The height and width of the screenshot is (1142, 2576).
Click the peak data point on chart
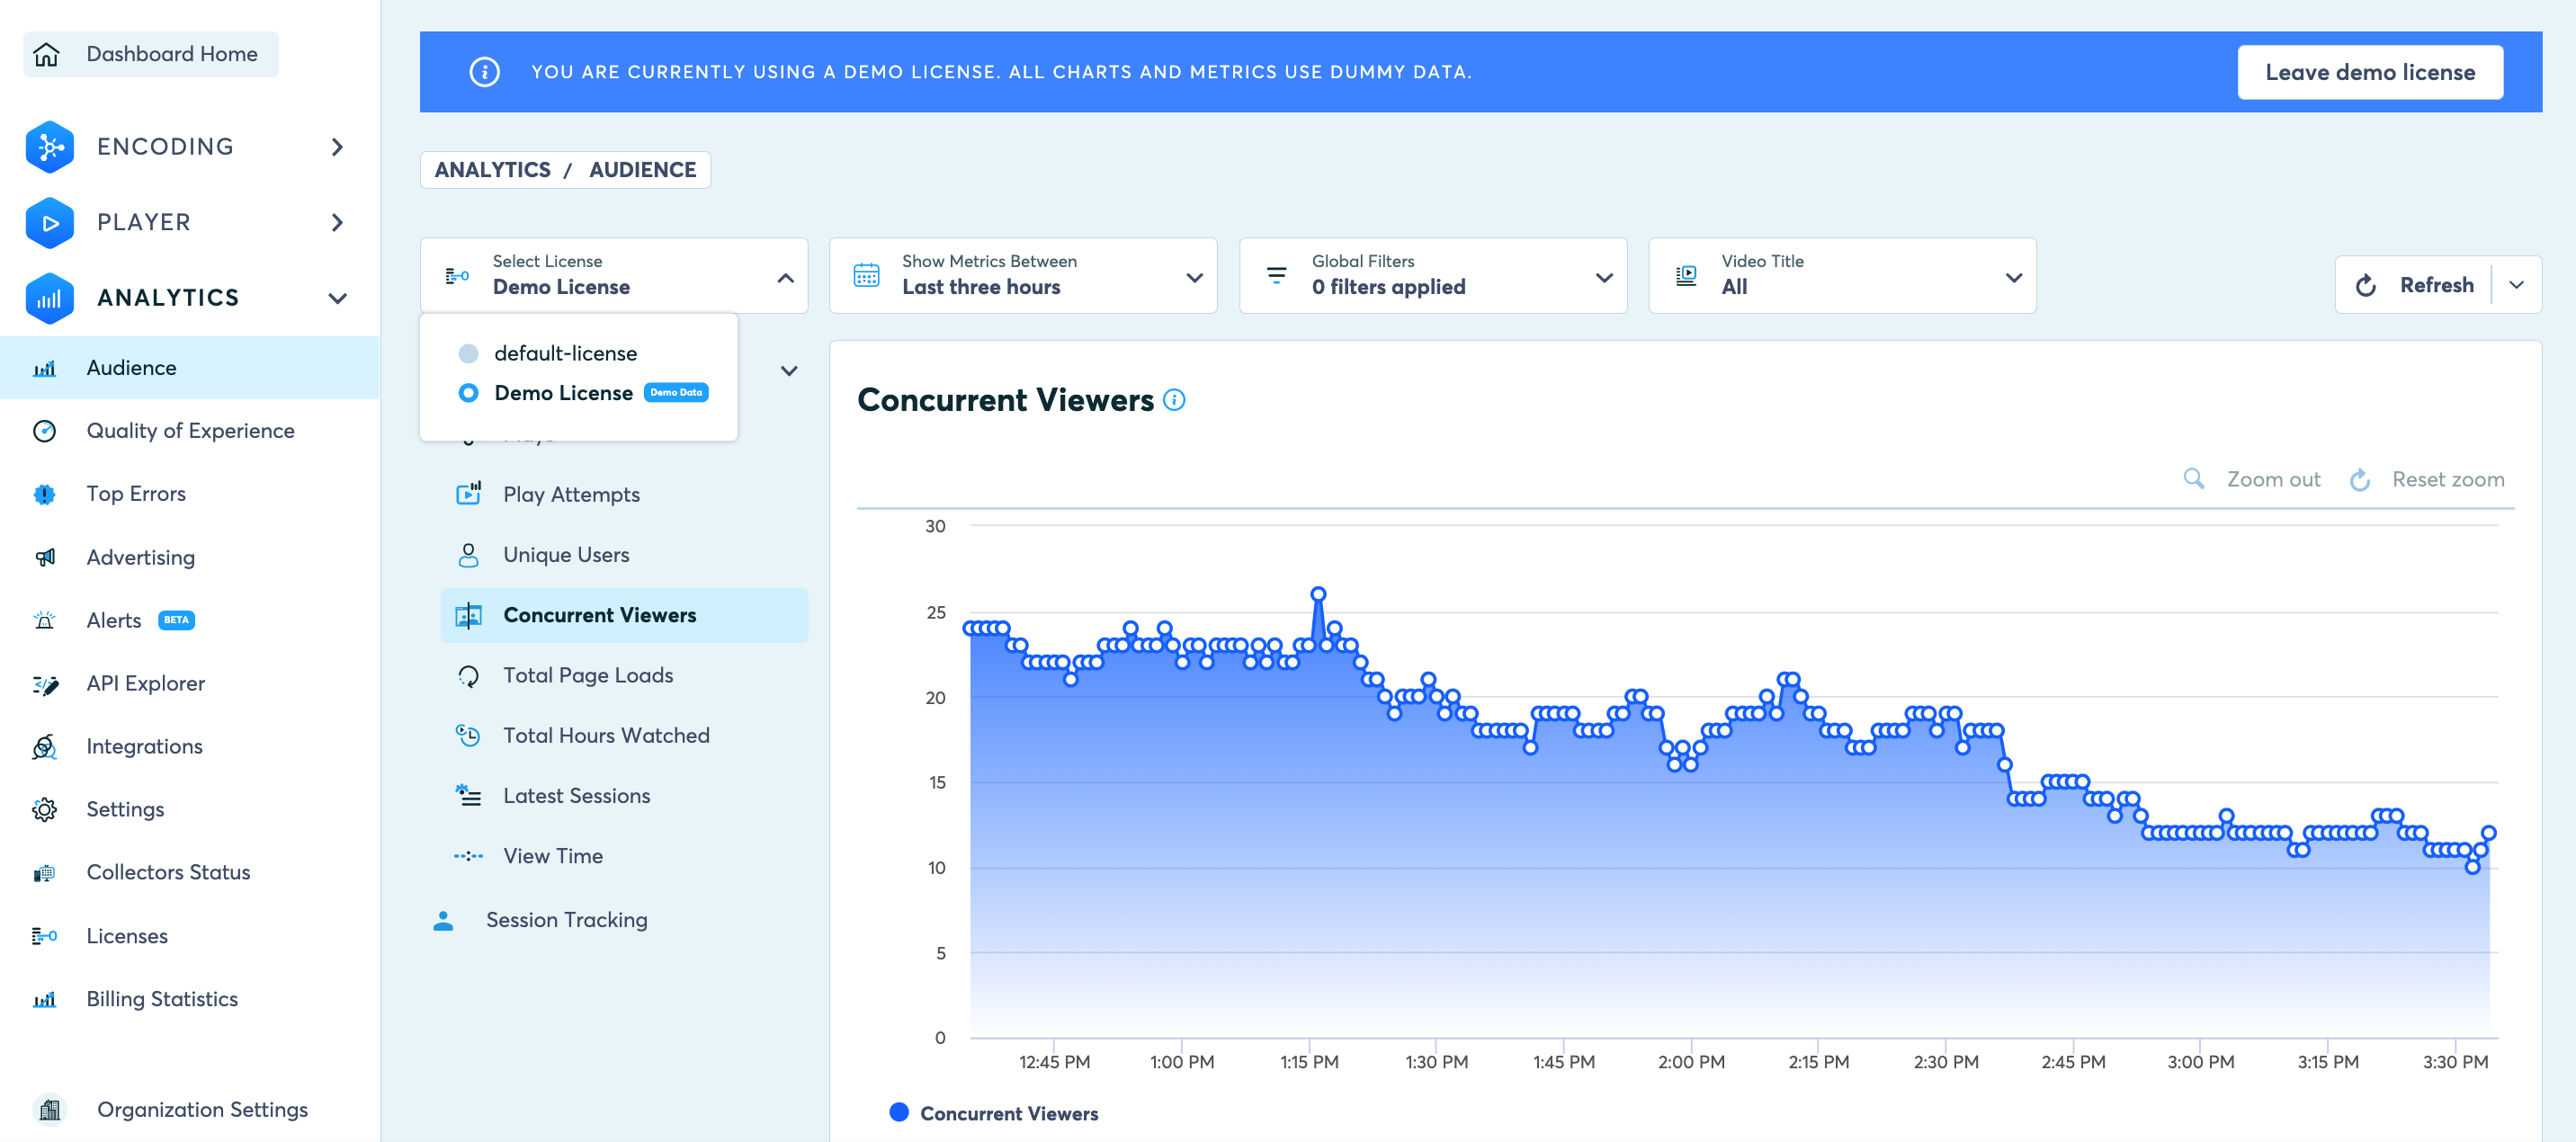(x=1318, y=594)
